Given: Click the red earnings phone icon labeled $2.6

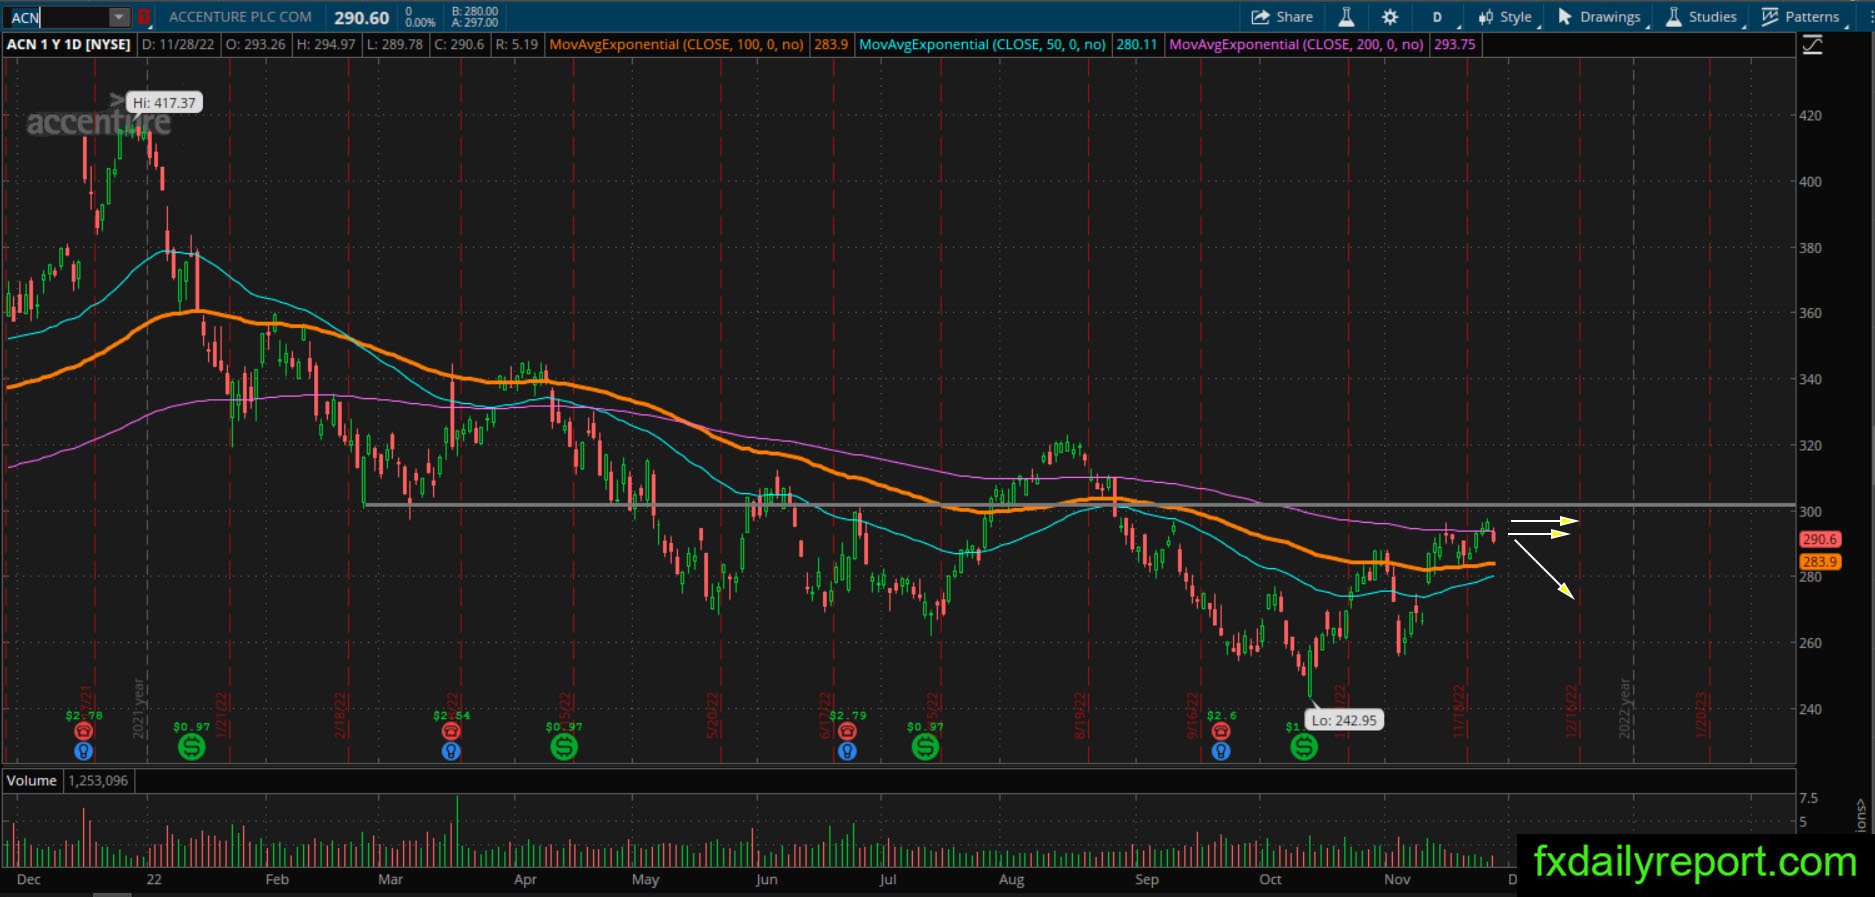Looking at the screenshot, I should click(1220, 731).
